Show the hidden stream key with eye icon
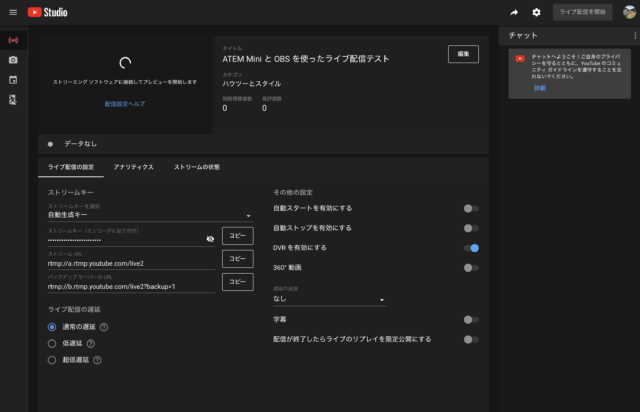 [x=210, y=239]
